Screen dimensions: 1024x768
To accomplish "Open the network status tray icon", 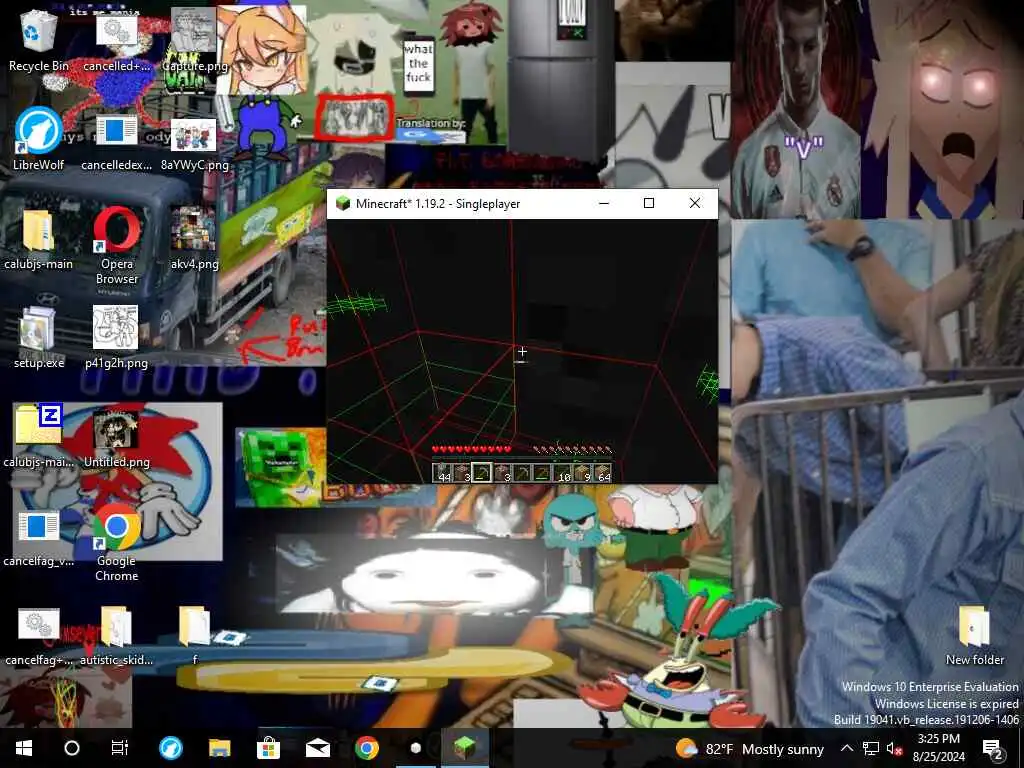I will [871, 748].
